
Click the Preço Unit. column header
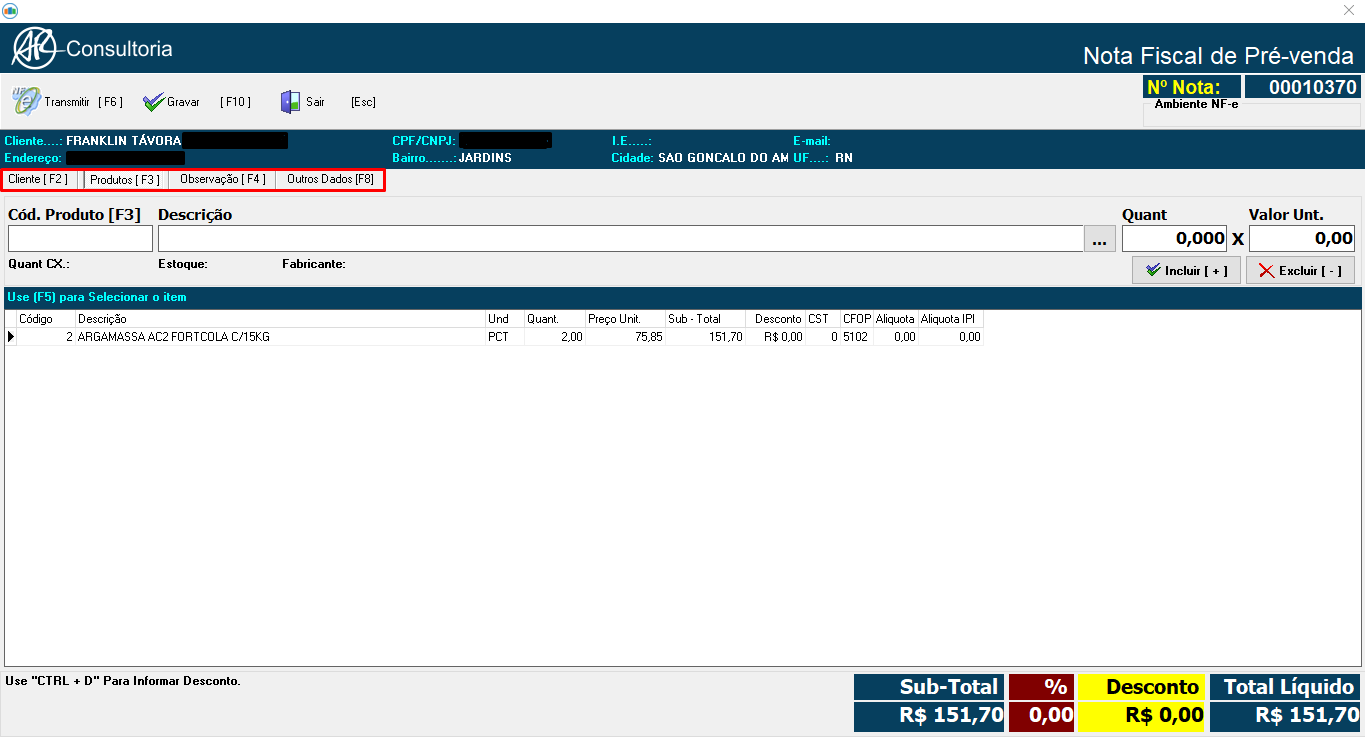coord(625,319)
